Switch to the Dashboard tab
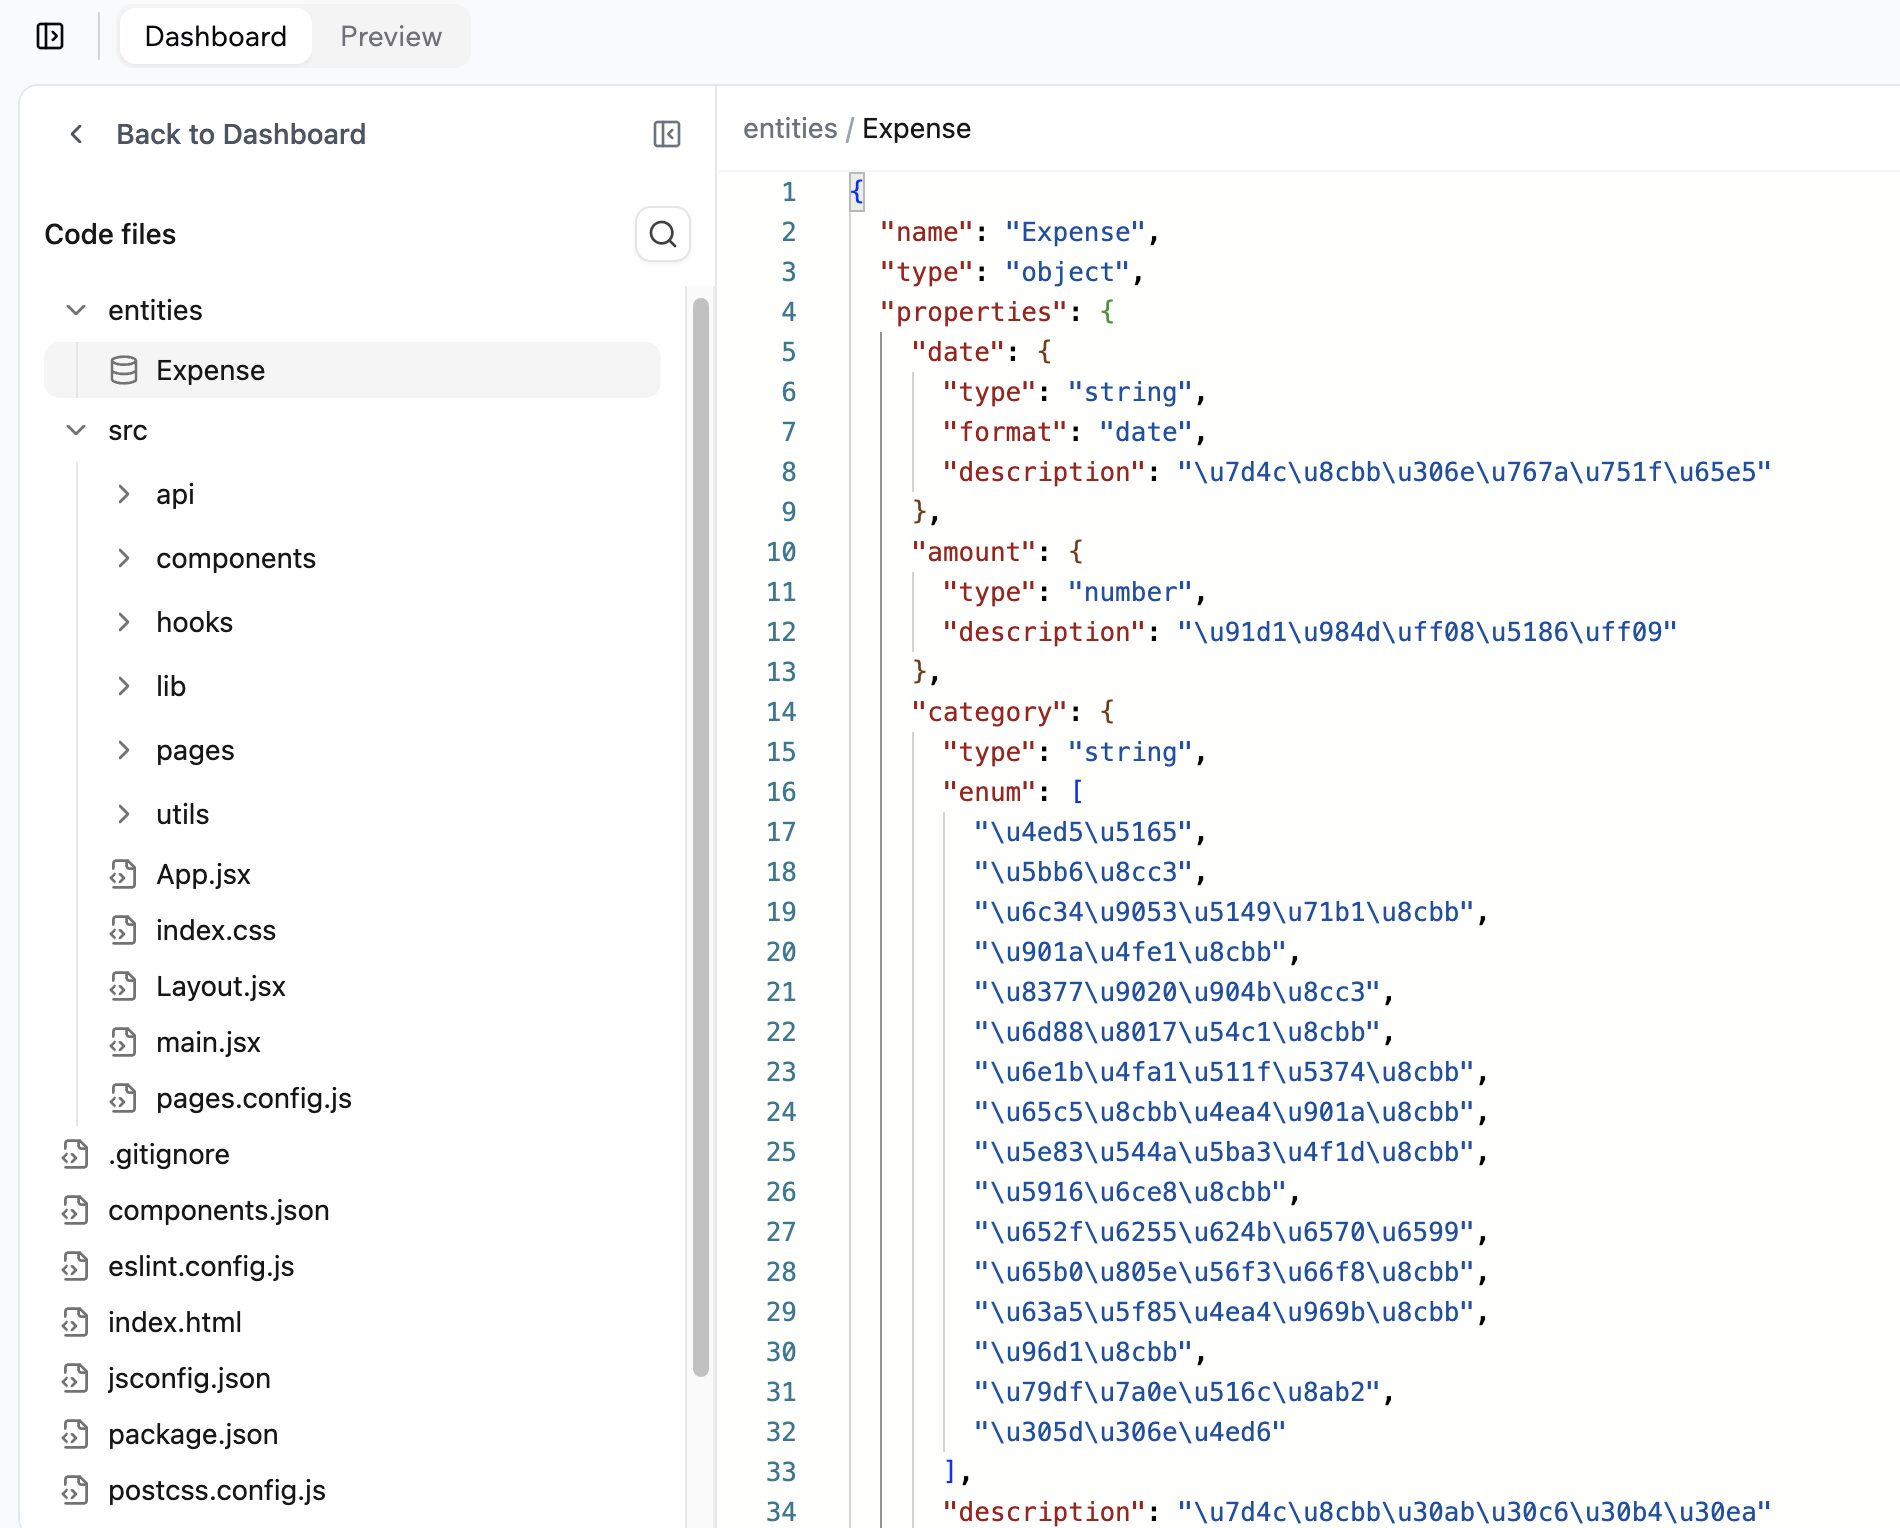Image resolution: width=1900 pixels, height=1528 pixels. [x=215, y=37]
